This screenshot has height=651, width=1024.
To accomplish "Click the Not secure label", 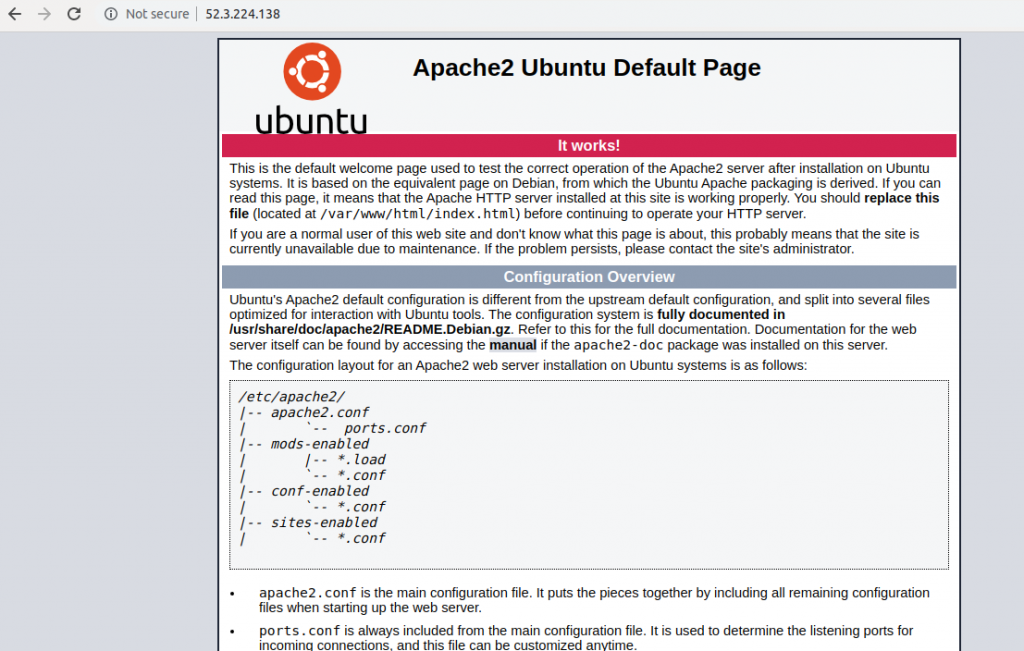I will coord(157,14).
